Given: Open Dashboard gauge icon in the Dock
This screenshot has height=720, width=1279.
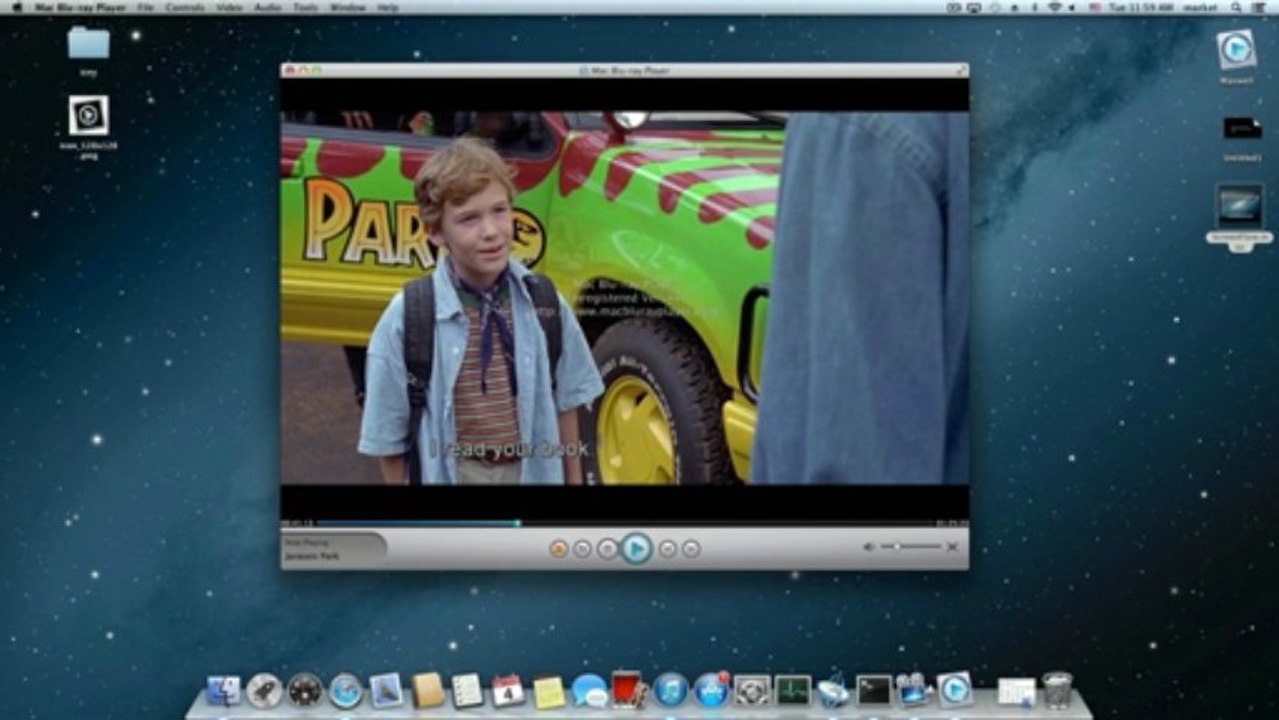Looking at the screenshot, I should [305, 690].
